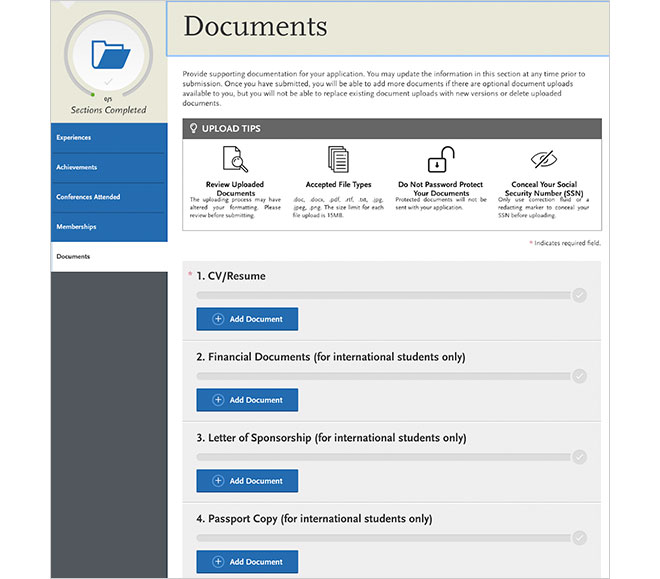Click the Passport Copy completion checkmark circle
This screenshot has height=579, width=660.
(579, 538)
